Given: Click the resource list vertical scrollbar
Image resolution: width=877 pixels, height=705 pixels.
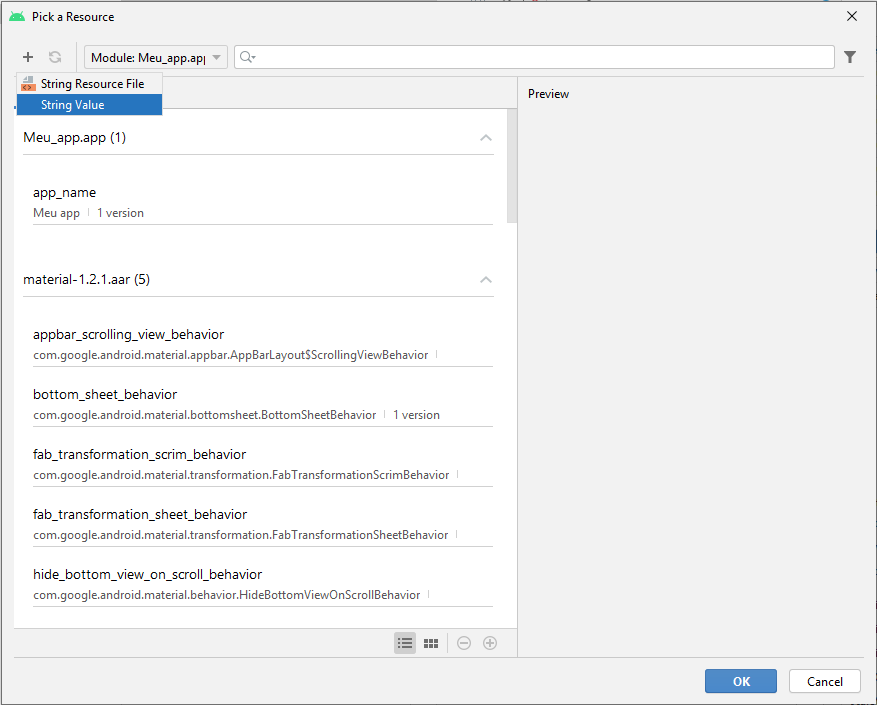Looking at the screenshot, I should click(512, 165).
